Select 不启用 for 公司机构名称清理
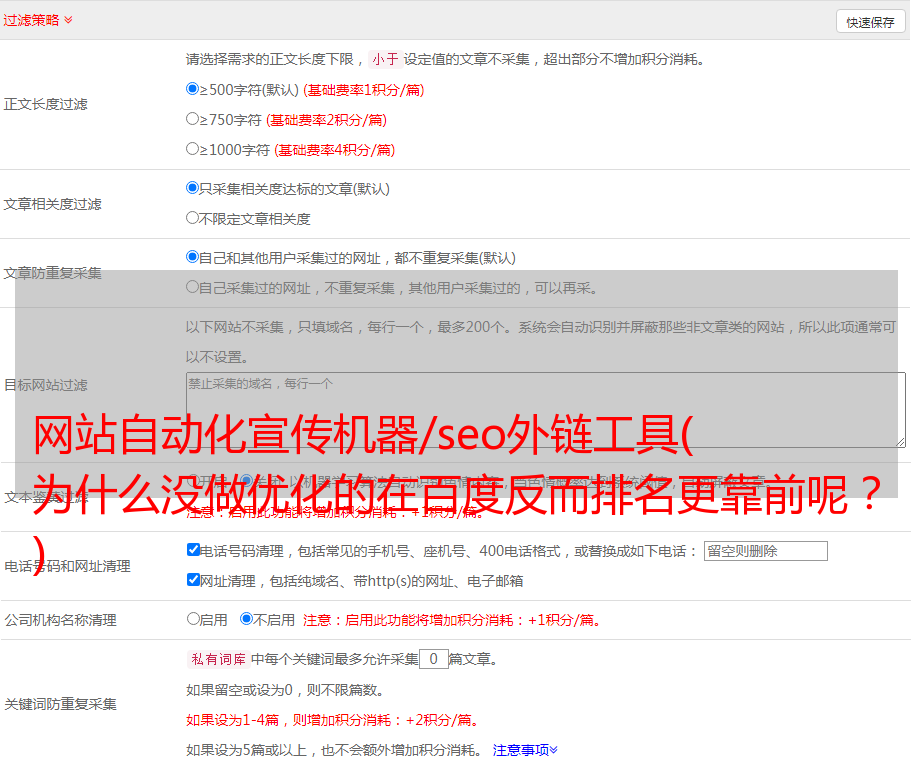The image size is (912, 768). [x=246, y=619]
